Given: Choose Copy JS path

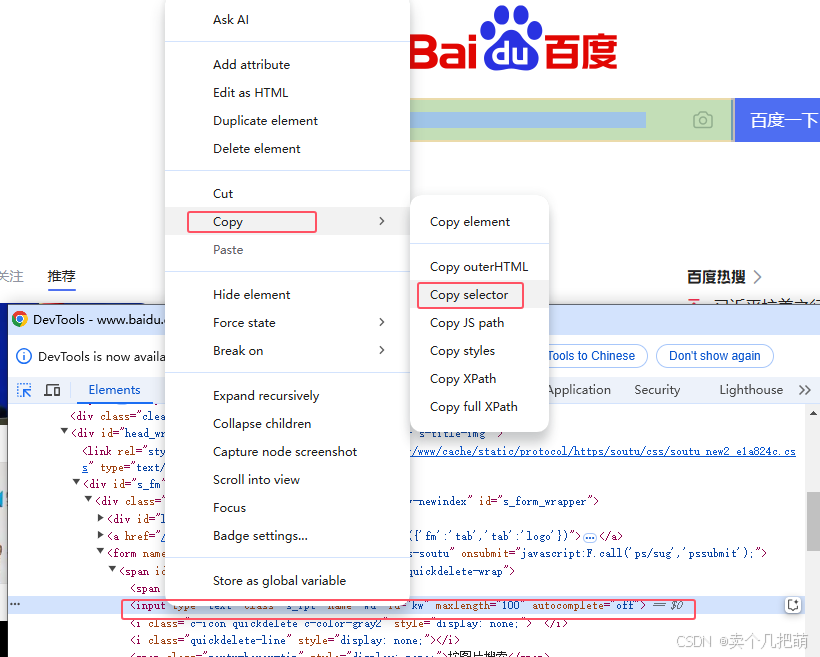Looking at the screenshot, I should 467,323.
